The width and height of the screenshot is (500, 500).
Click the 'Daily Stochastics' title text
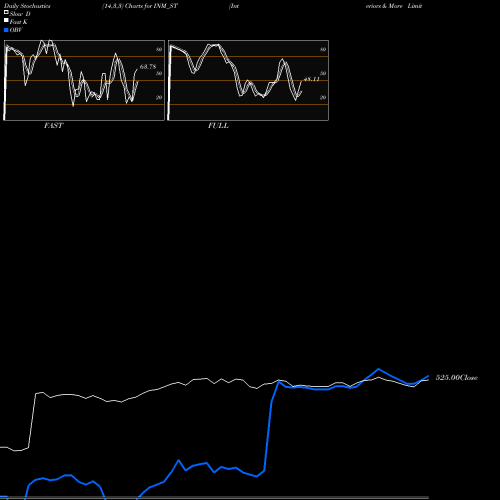click(27, 6)
